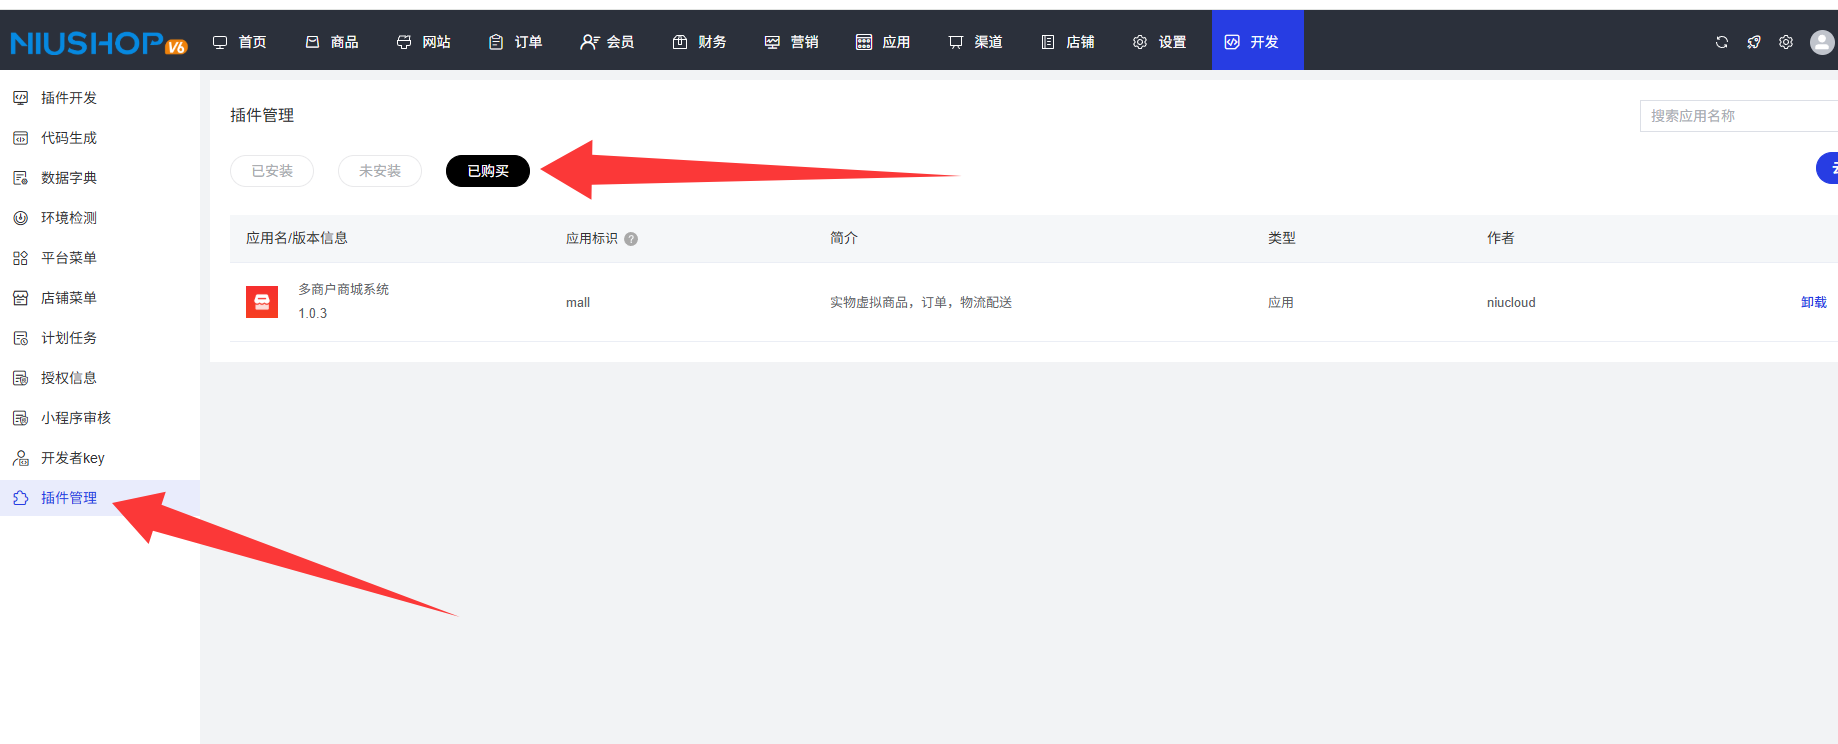
Task: Click the 开发者key sidebar icon
Action: [20, 458]
